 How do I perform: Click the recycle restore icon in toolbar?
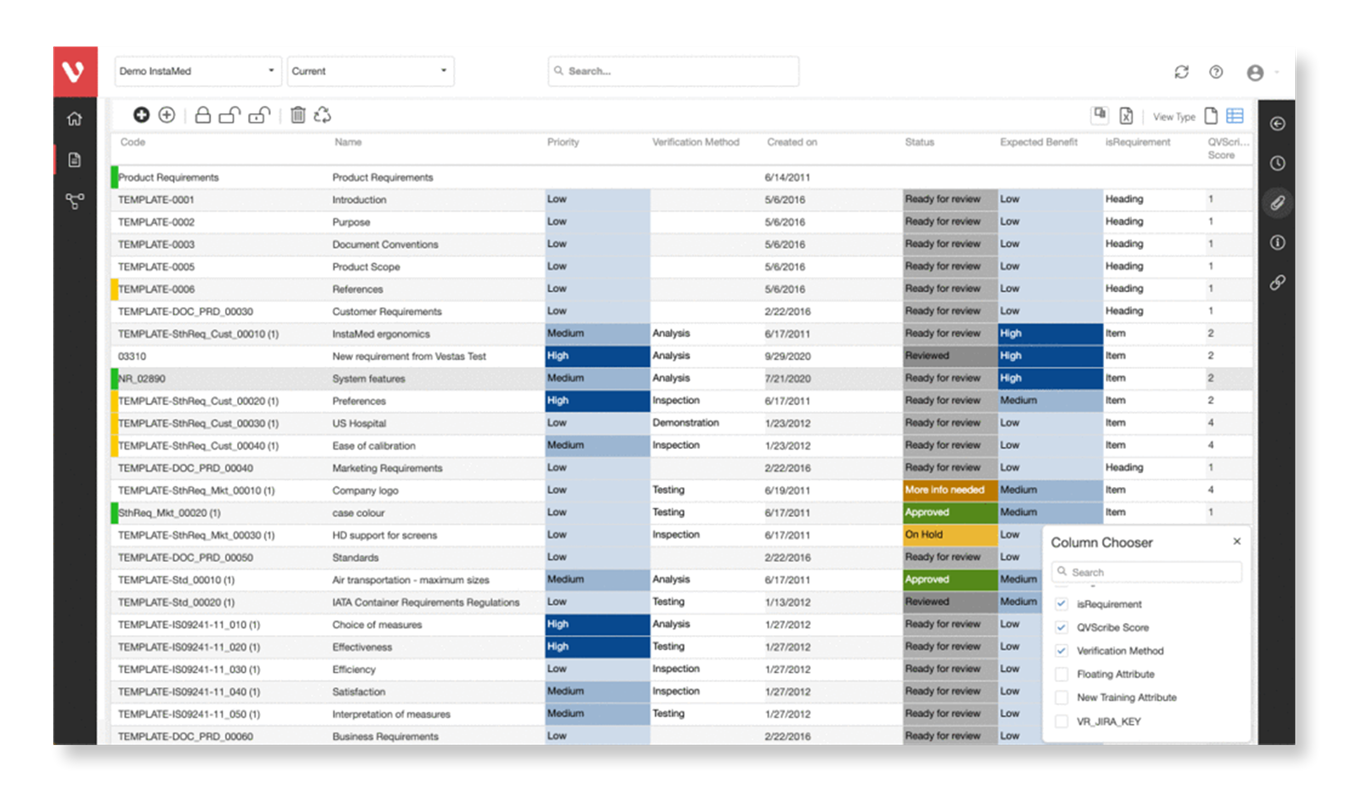(x=322, y=115)
